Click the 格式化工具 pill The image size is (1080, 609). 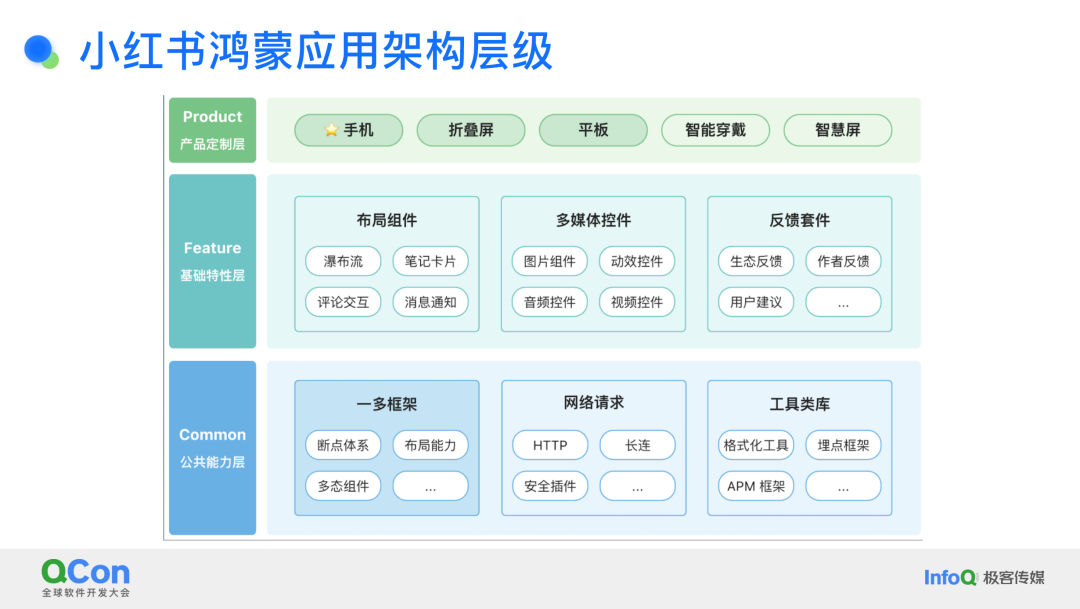click(x=756, y=445)
